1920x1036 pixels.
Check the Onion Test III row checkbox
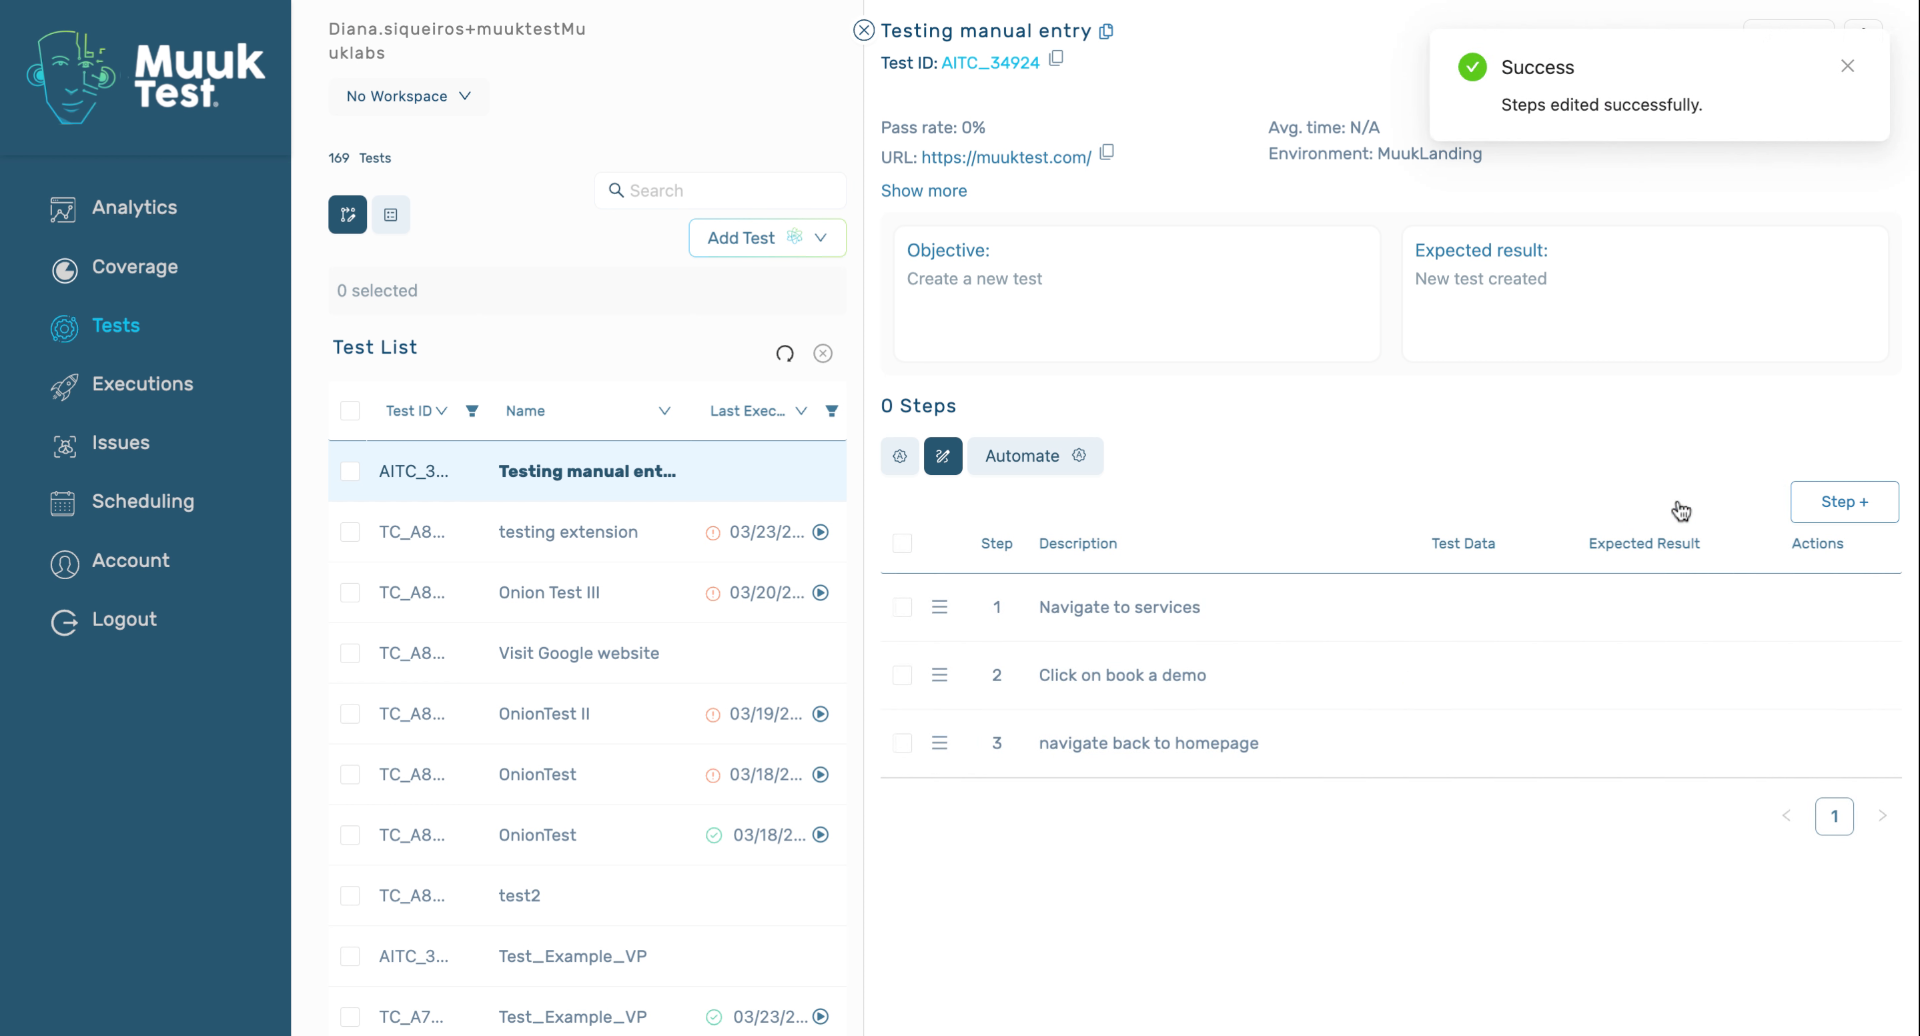point(350,593)
